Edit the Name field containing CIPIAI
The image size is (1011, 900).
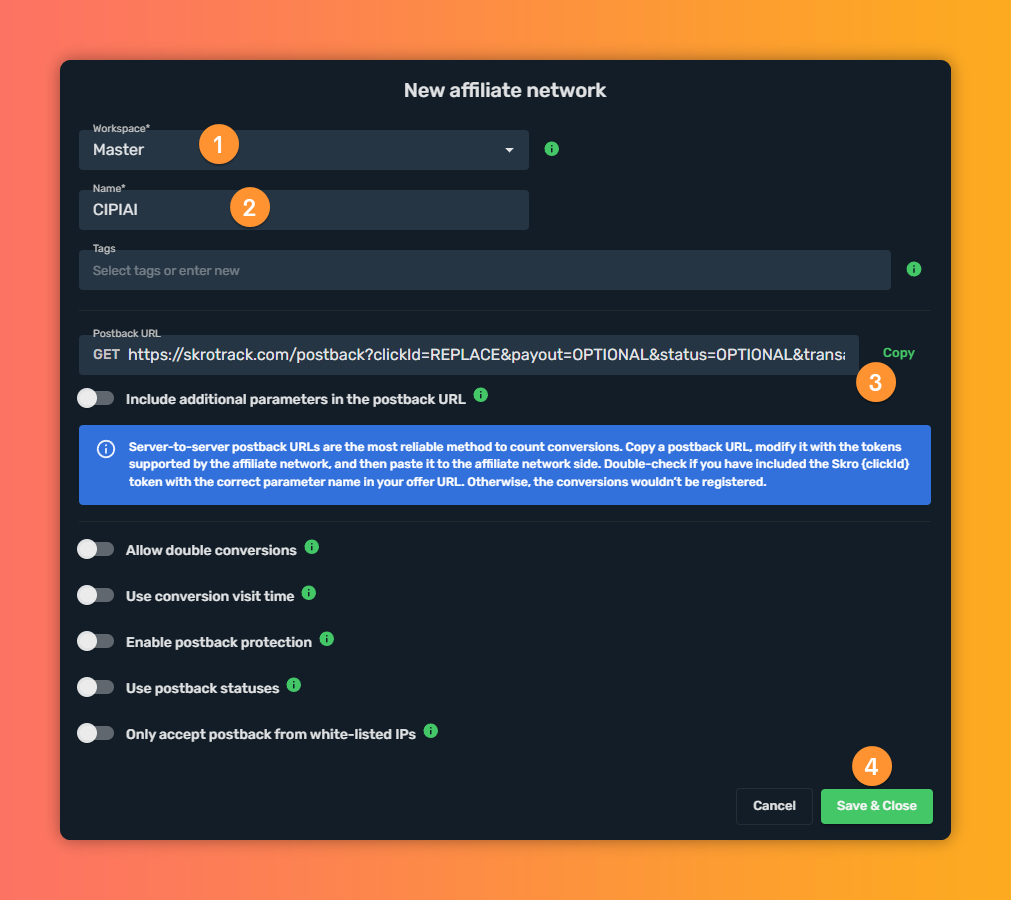click(304, 210)
